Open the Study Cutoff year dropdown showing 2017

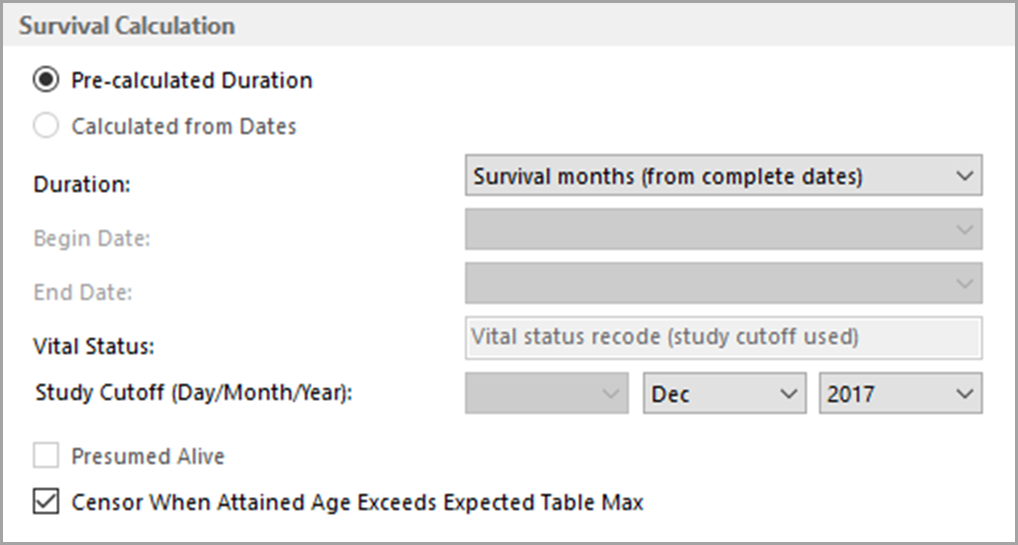[x=900, y=394]
